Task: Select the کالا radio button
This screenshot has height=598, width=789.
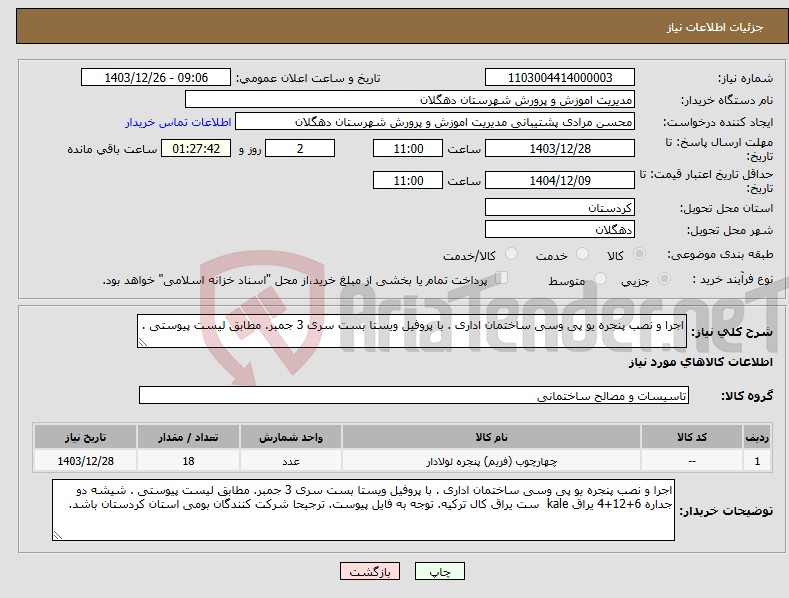Action: [639, 254]
